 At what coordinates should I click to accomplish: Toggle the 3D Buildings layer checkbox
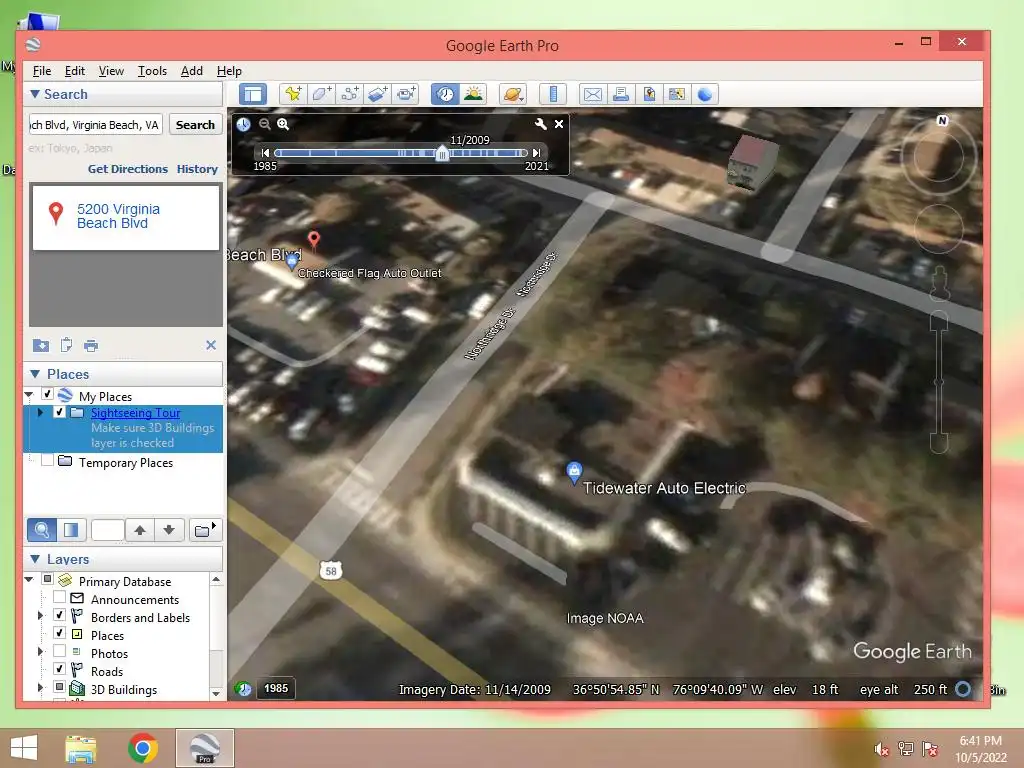click(x=59, y=687)
